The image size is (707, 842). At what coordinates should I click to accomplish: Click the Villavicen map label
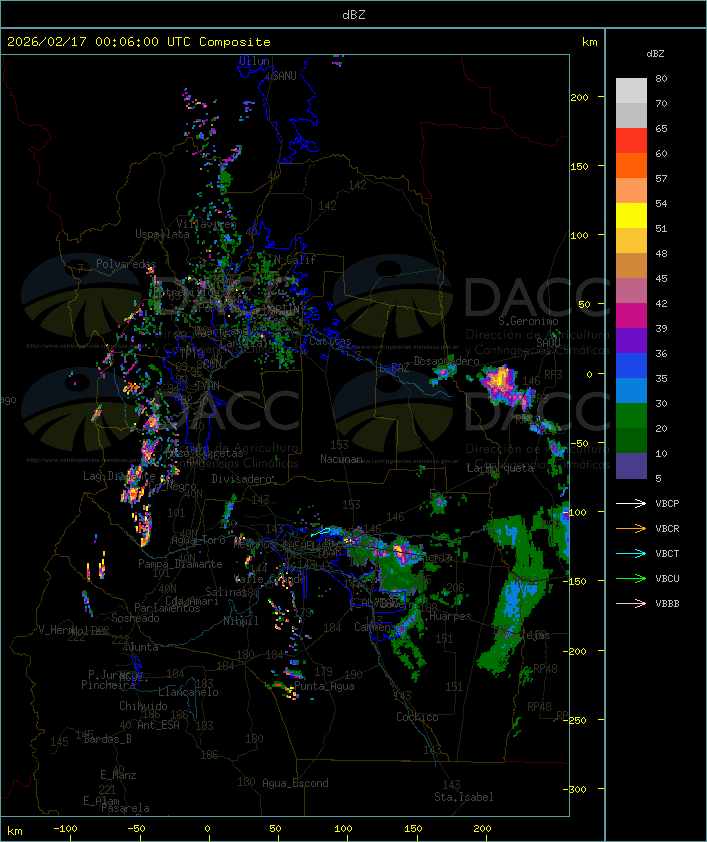[x=206, y=224]
